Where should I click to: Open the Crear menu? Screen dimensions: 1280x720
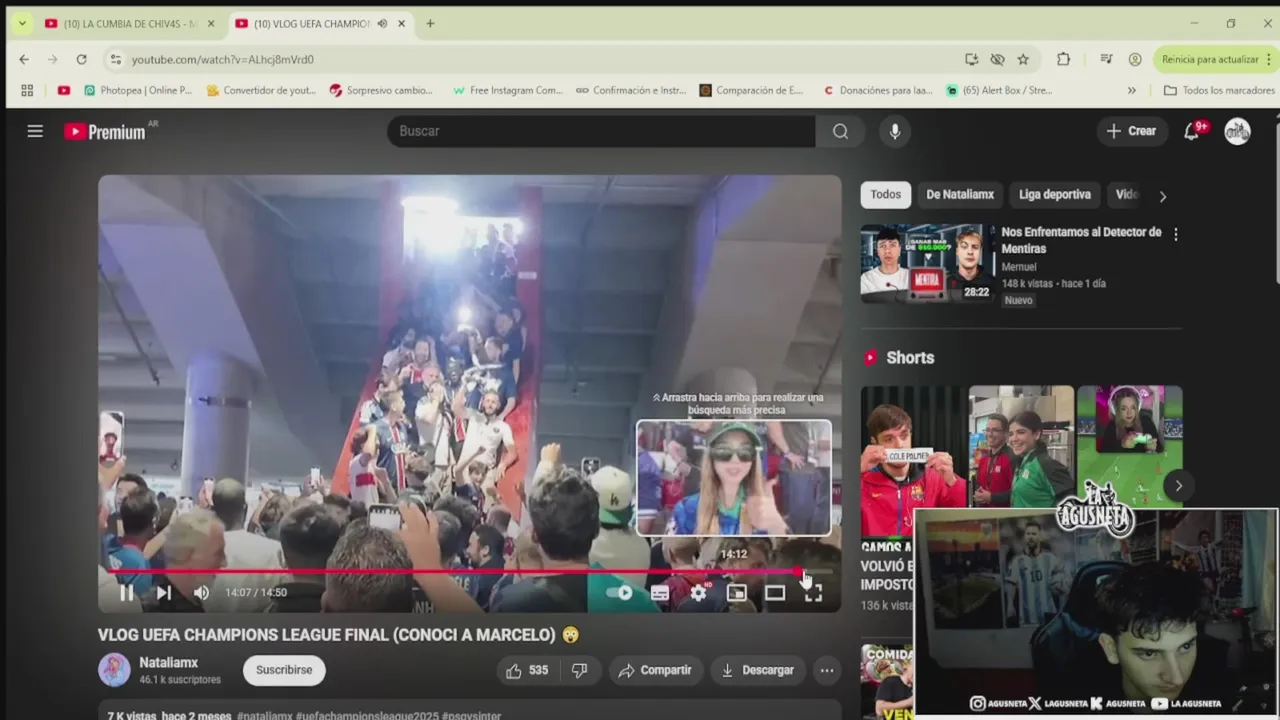[x=1131, y=131]
